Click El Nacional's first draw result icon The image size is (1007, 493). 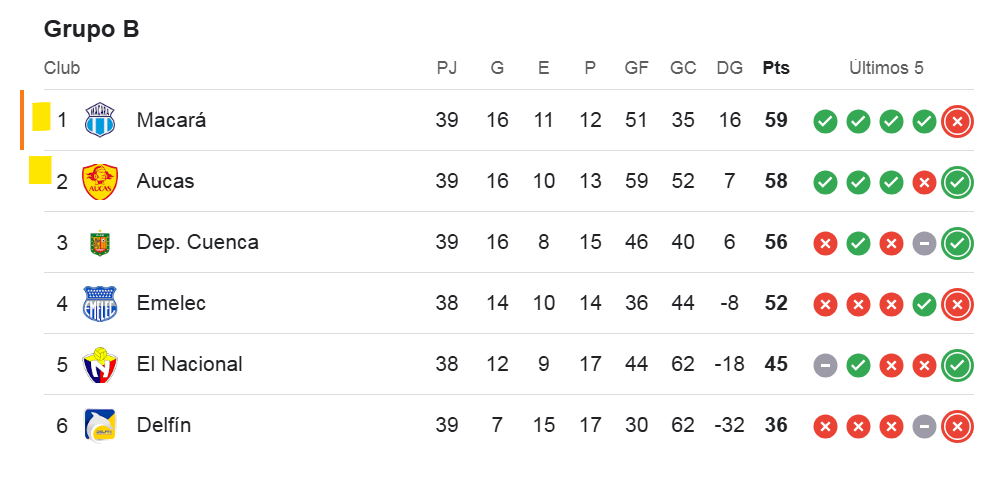825,366
